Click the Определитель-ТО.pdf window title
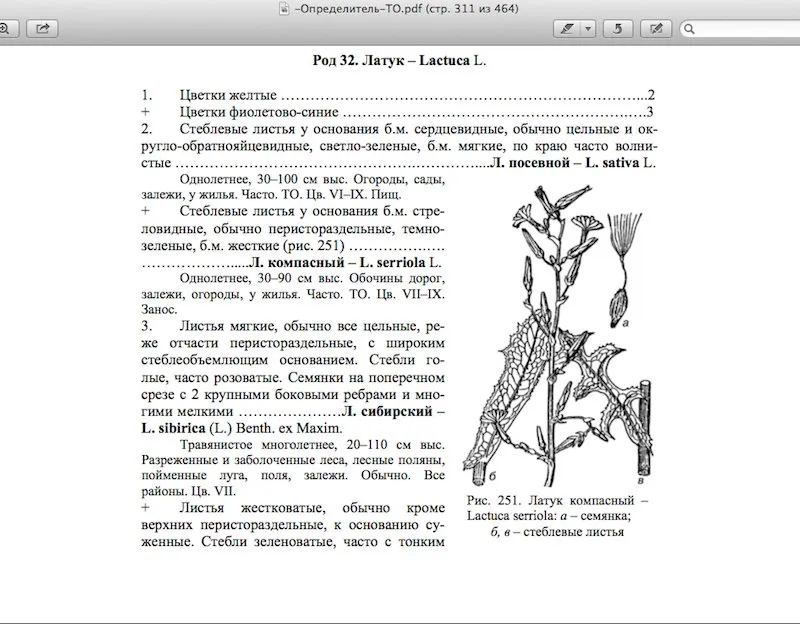 point(406,9)
